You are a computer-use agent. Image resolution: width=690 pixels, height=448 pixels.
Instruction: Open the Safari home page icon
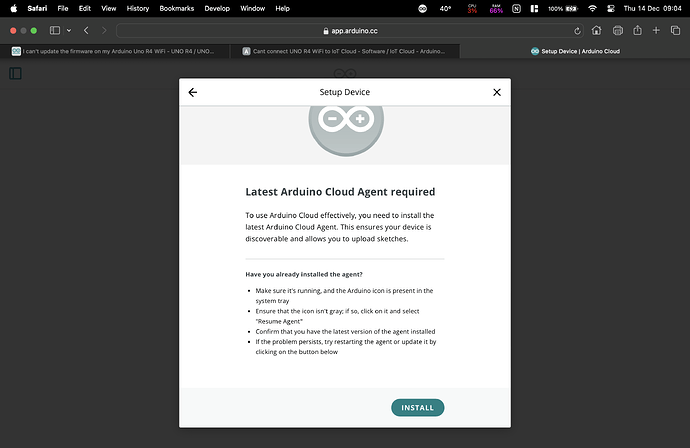(596, 30)
